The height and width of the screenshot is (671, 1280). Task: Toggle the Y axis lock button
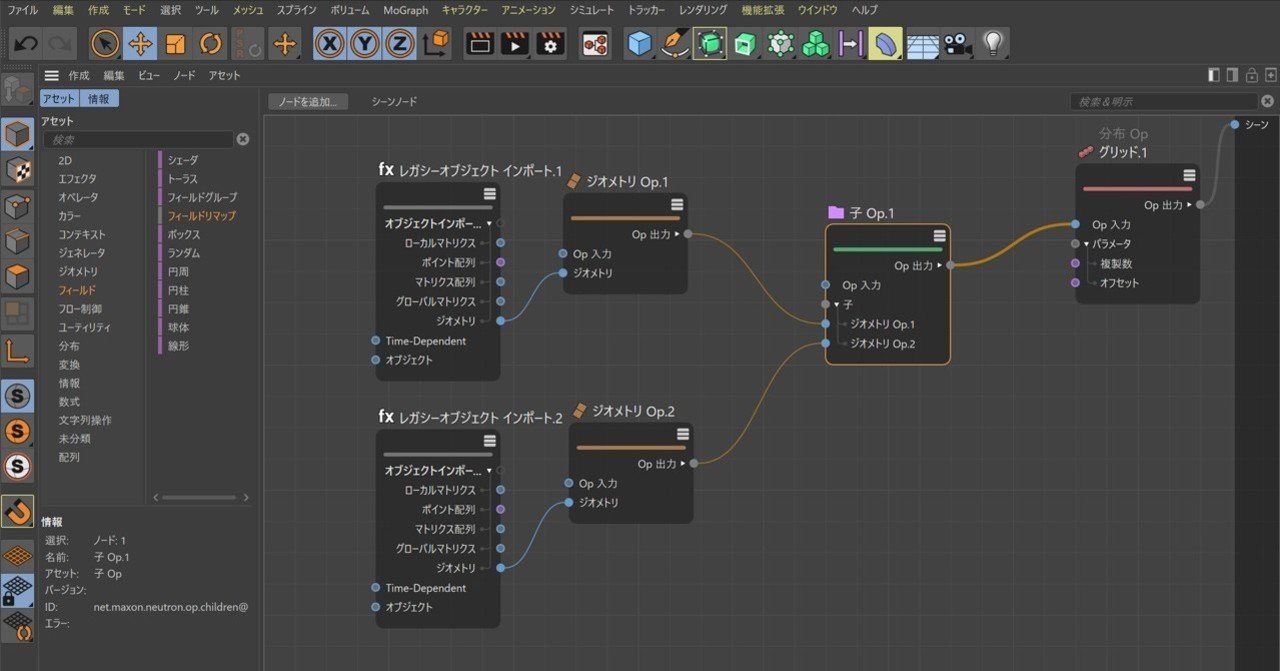(x=364, y=43)
